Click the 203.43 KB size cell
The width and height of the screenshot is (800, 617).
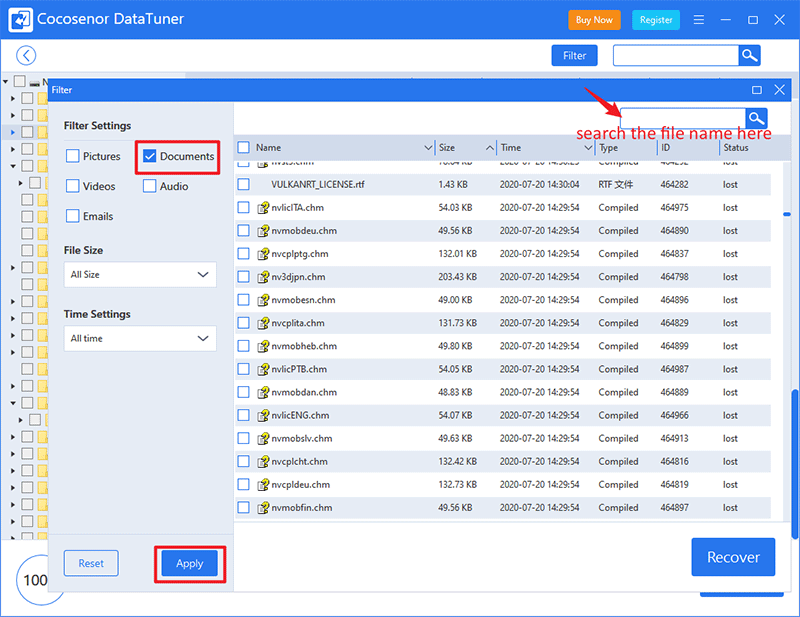click(458, 277)
